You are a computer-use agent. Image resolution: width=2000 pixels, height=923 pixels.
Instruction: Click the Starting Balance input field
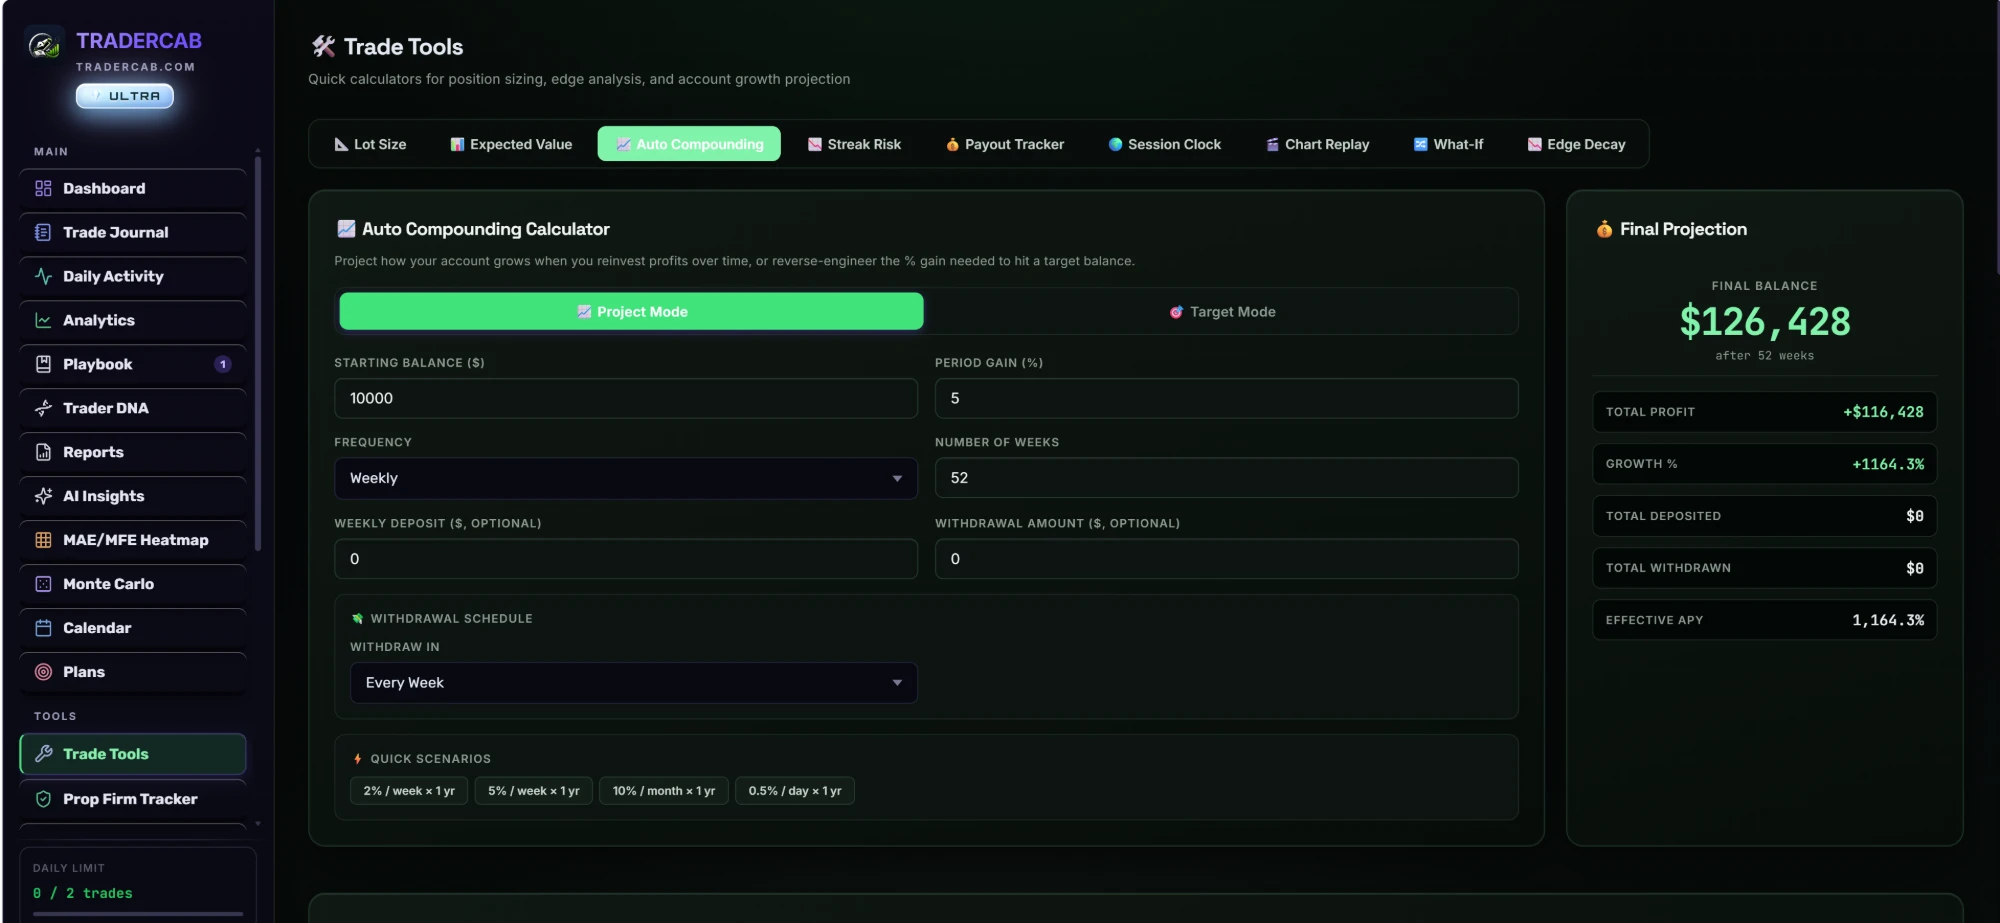click(625, 398)
